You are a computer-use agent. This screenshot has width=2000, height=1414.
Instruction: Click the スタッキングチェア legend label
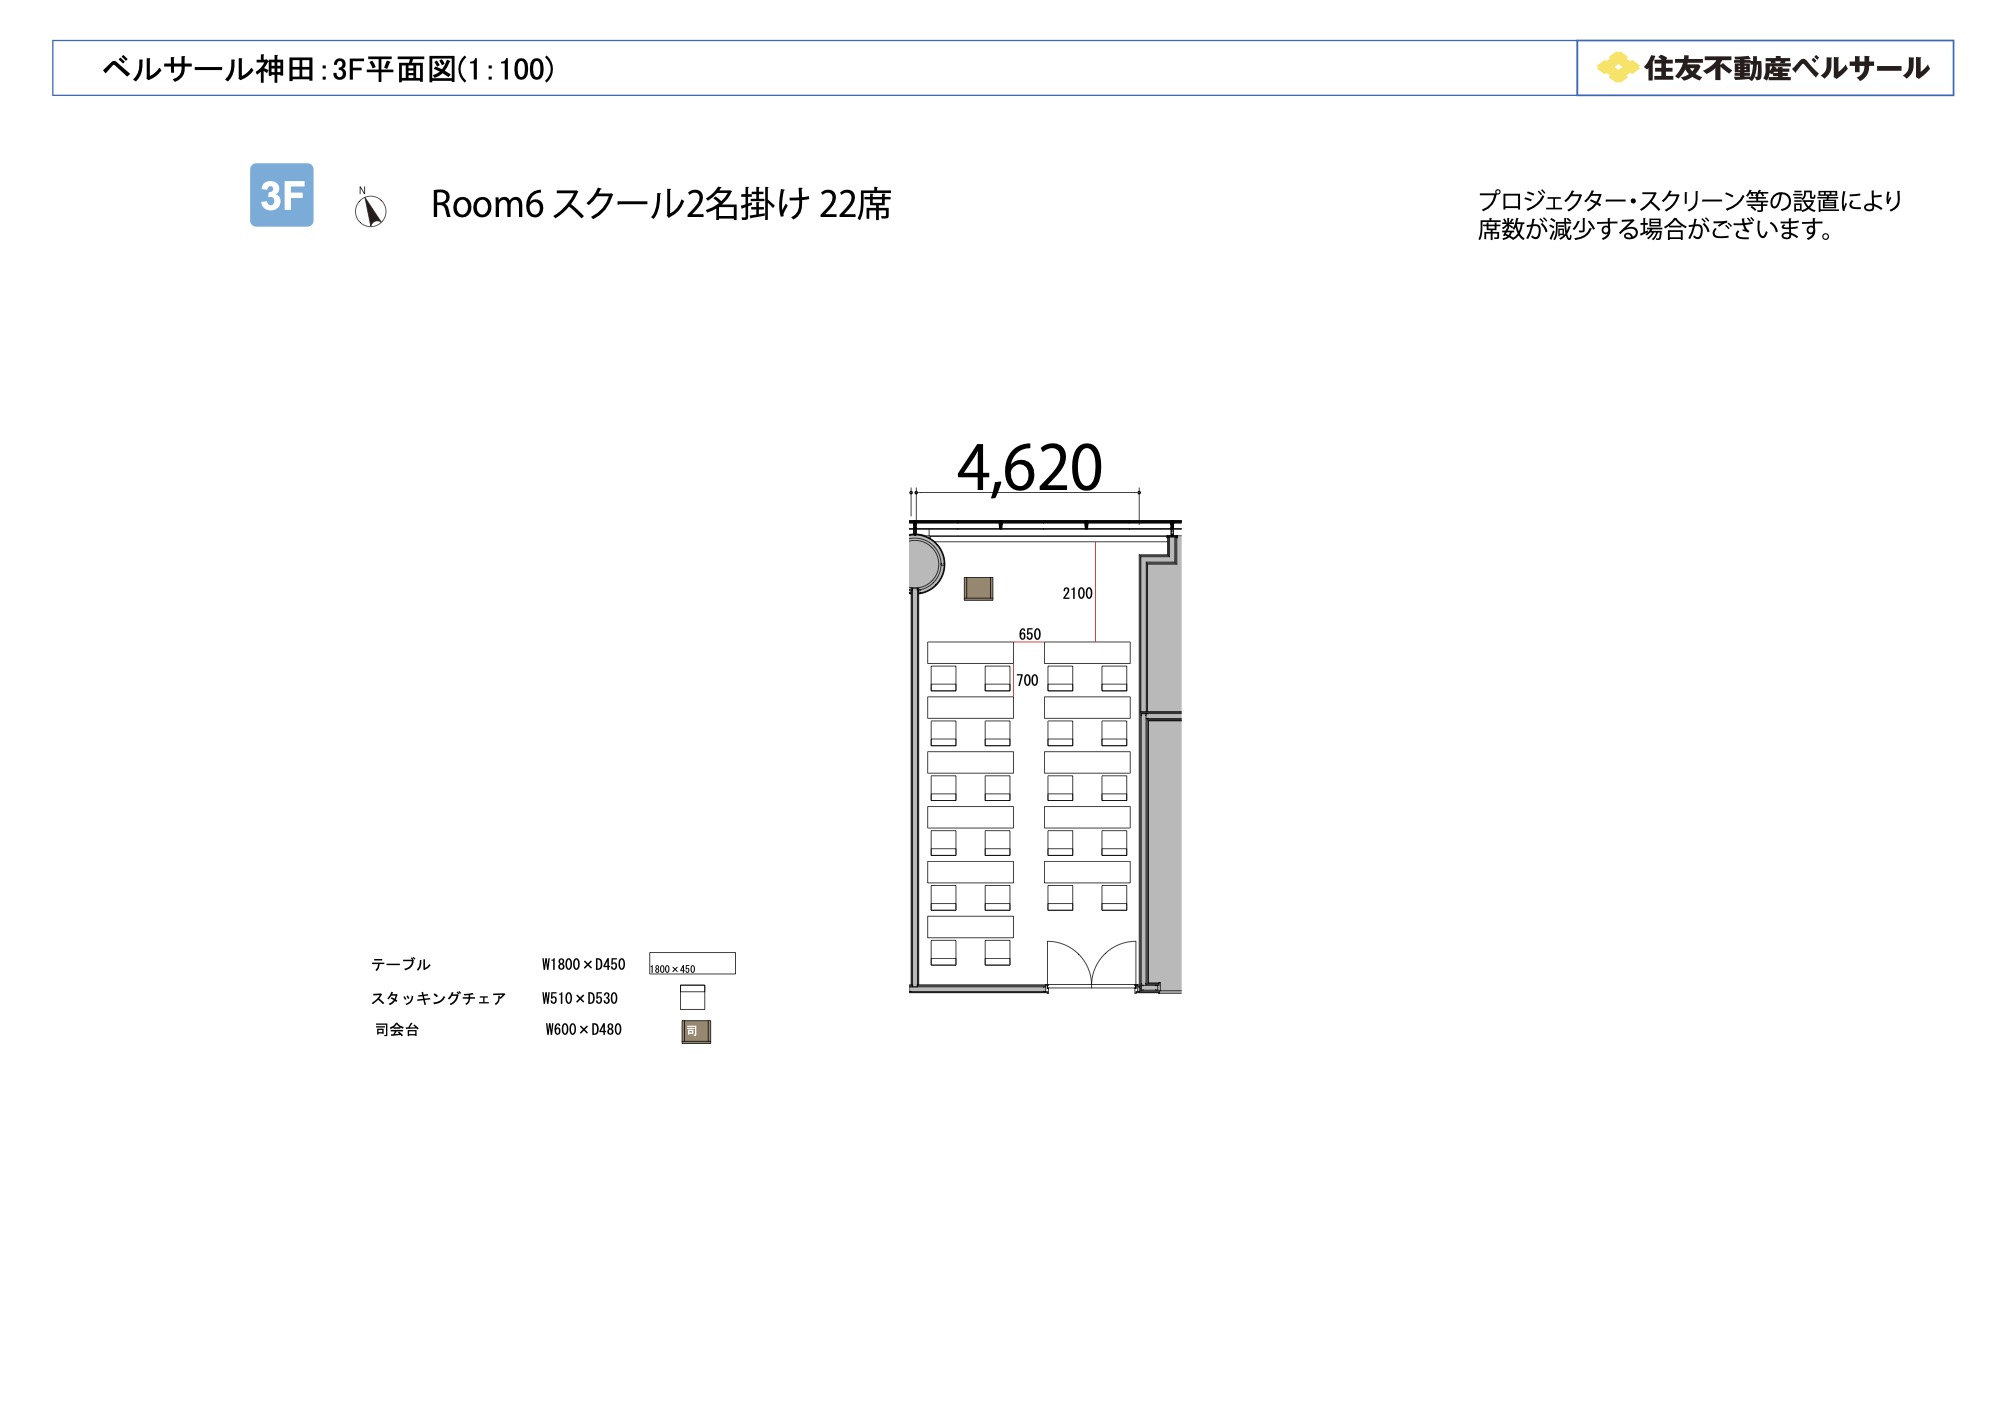click(438, 998)
